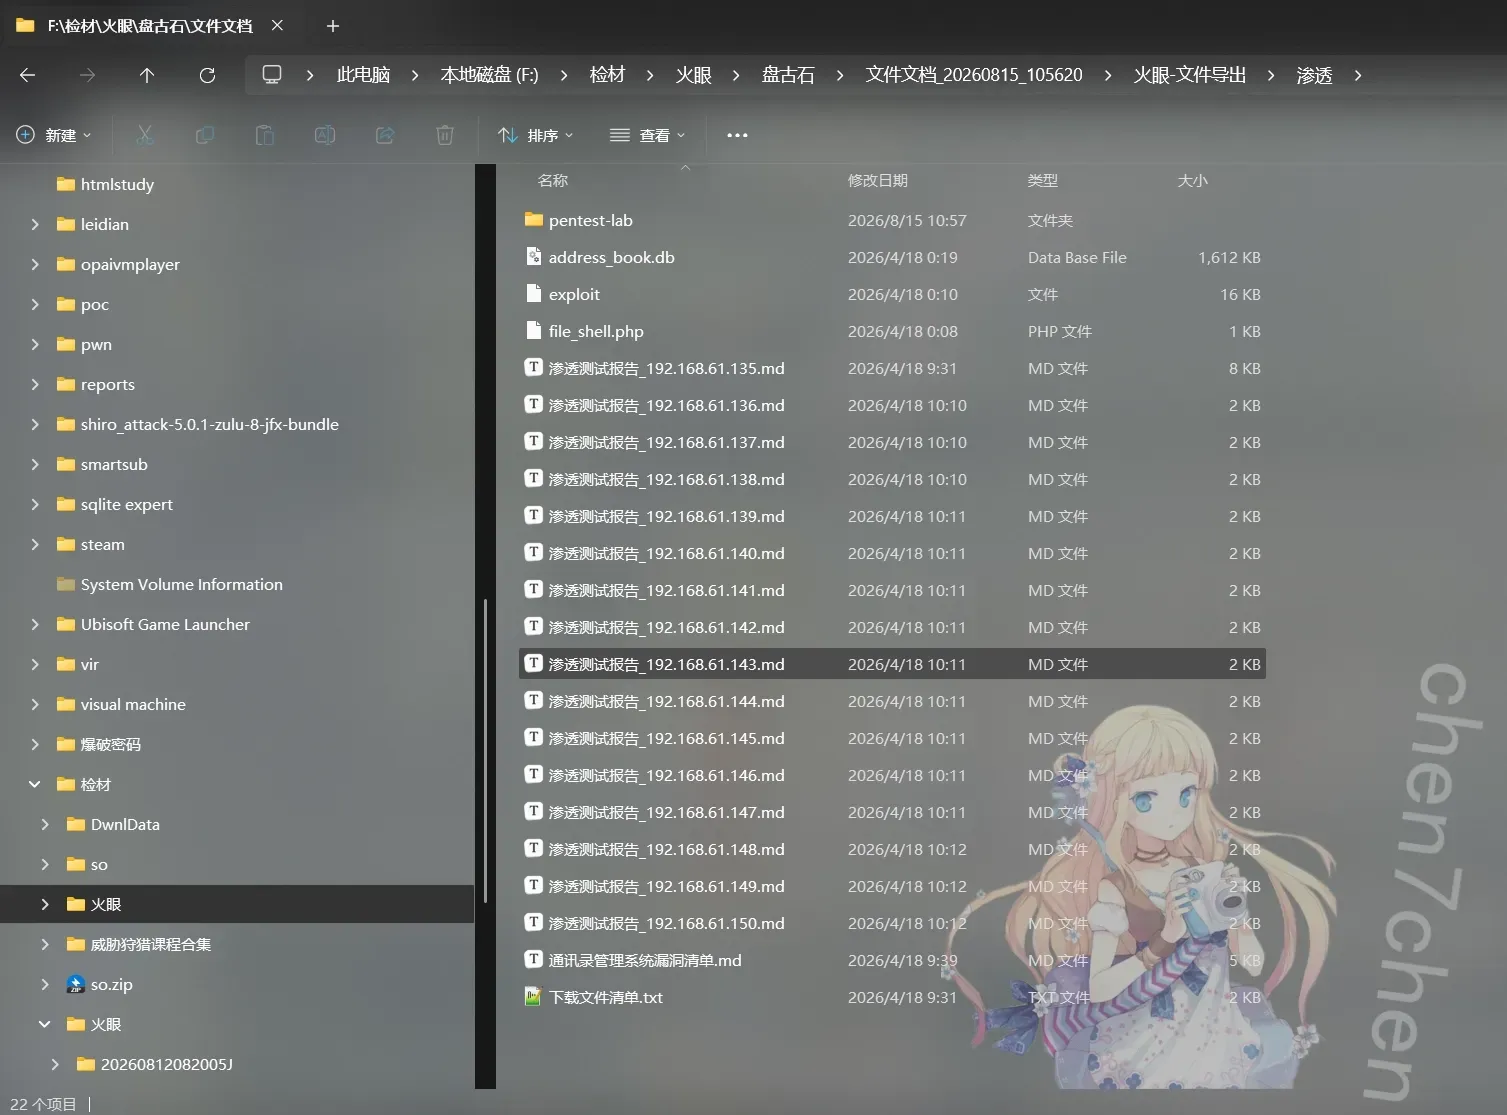Expand the pwn folder in tree
Image resolution: width=1507 pixels, height=1115 pixels.
(x=35, y=344)
